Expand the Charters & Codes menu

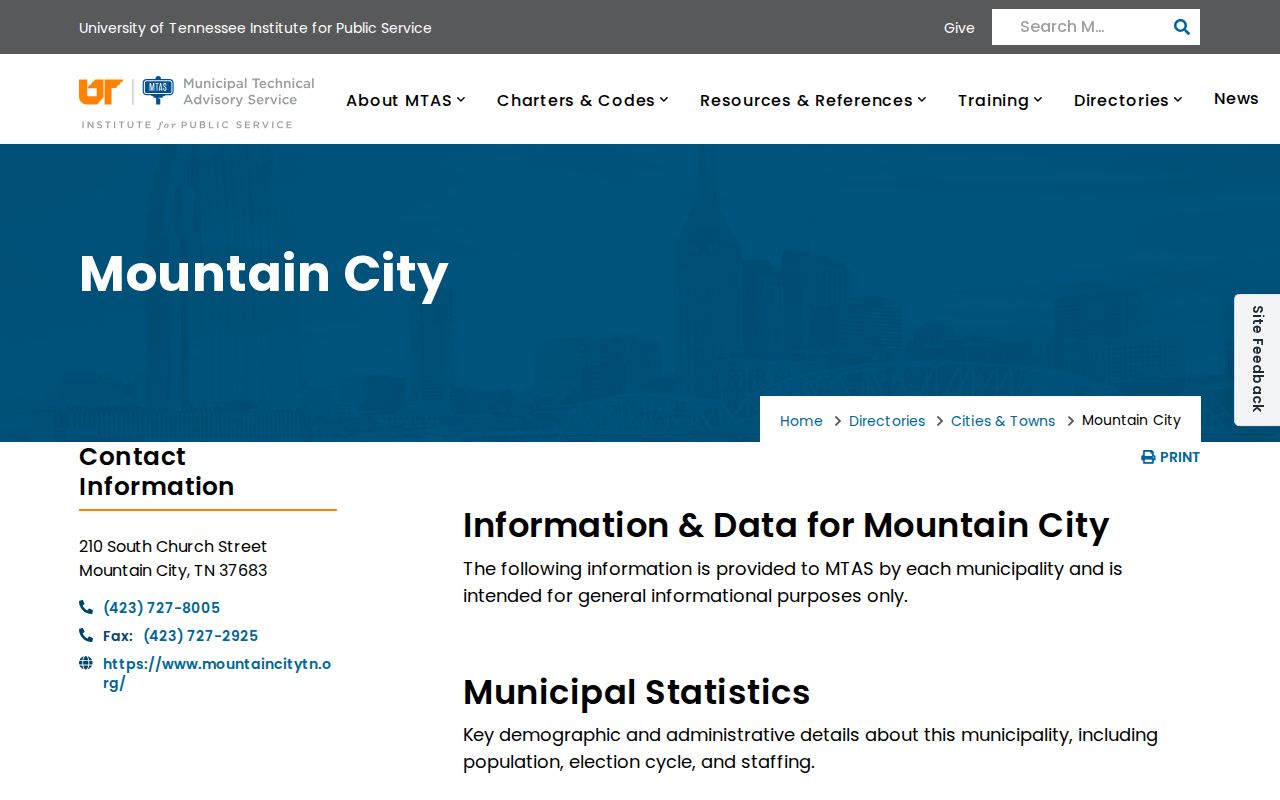click(583, 100)
